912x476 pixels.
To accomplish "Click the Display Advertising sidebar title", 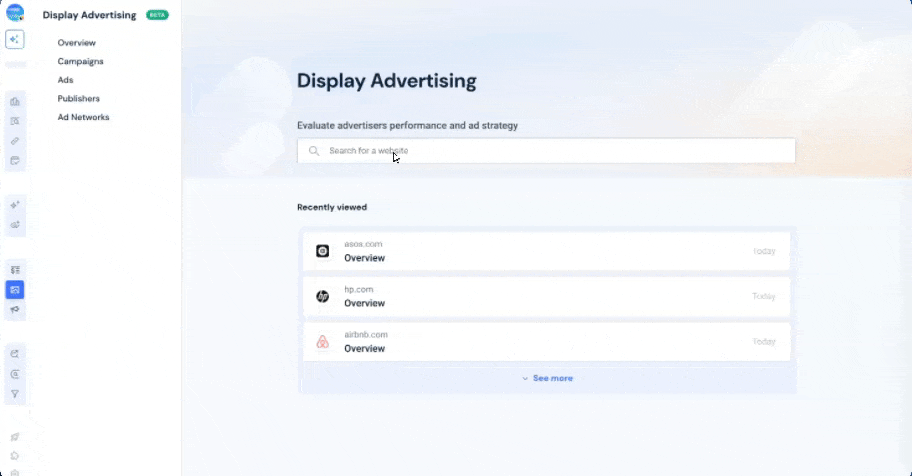I will tap(89, 15).
